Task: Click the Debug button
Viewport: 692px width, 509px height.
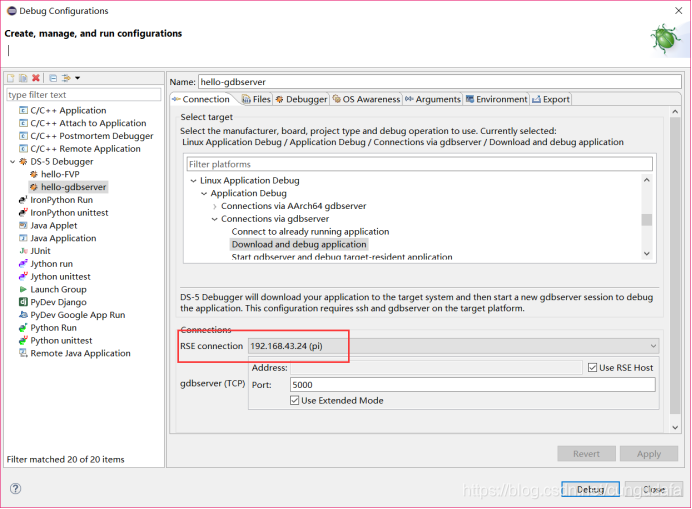Action: point(590,489)
